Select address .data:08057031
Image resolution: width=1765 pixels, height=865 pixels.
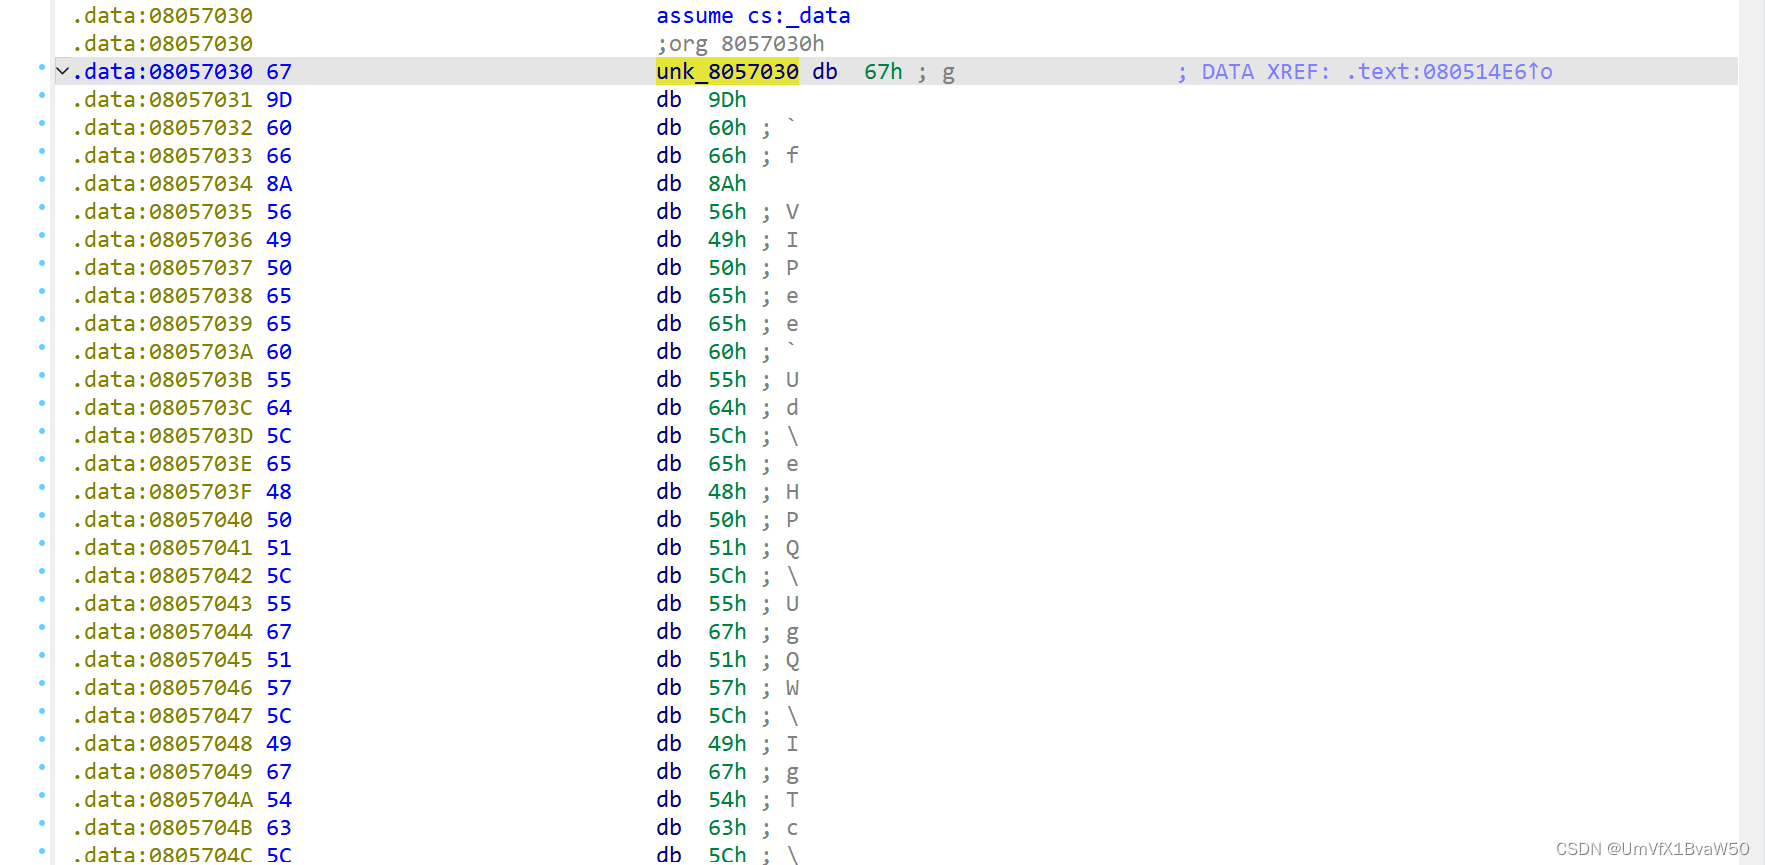pyautogui.click(x=162, y=99)
